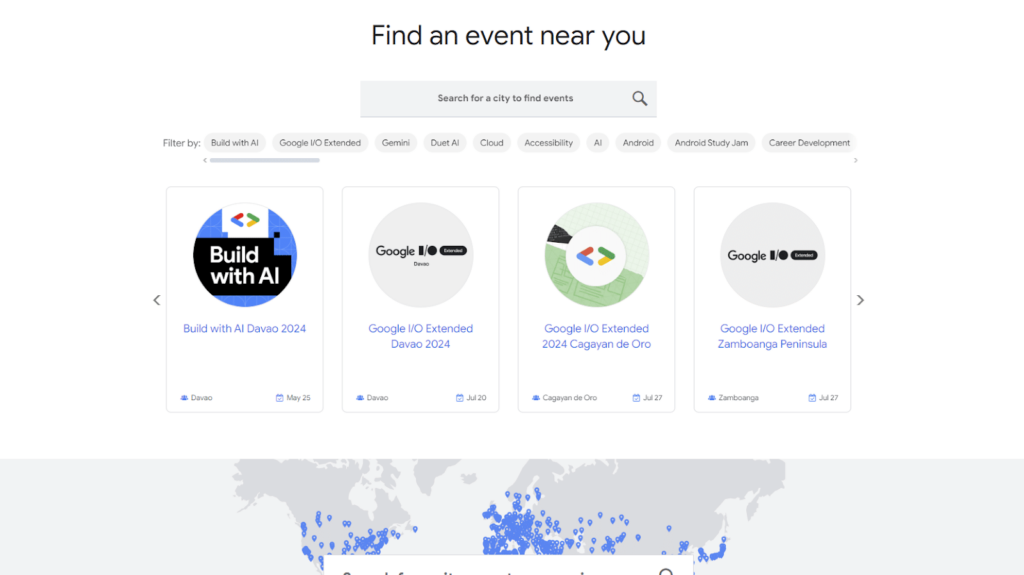Click the Zamboanga chapter text

pos(739,397)
